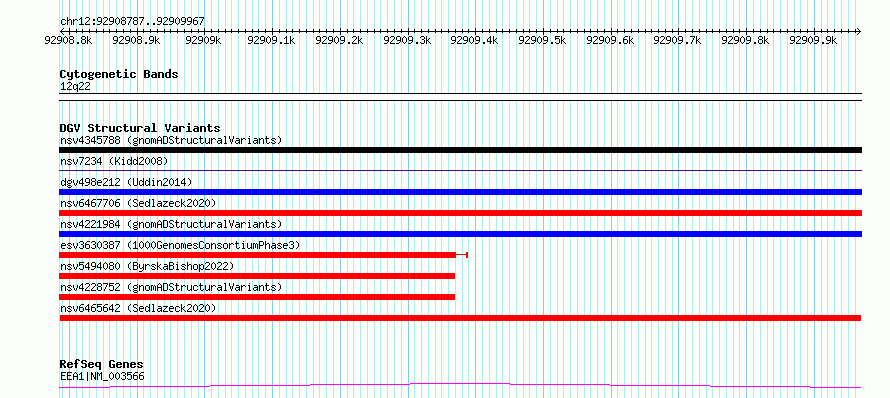
Task: Click the red nsv6465642 variant bar
Action: tap(460, 318)
